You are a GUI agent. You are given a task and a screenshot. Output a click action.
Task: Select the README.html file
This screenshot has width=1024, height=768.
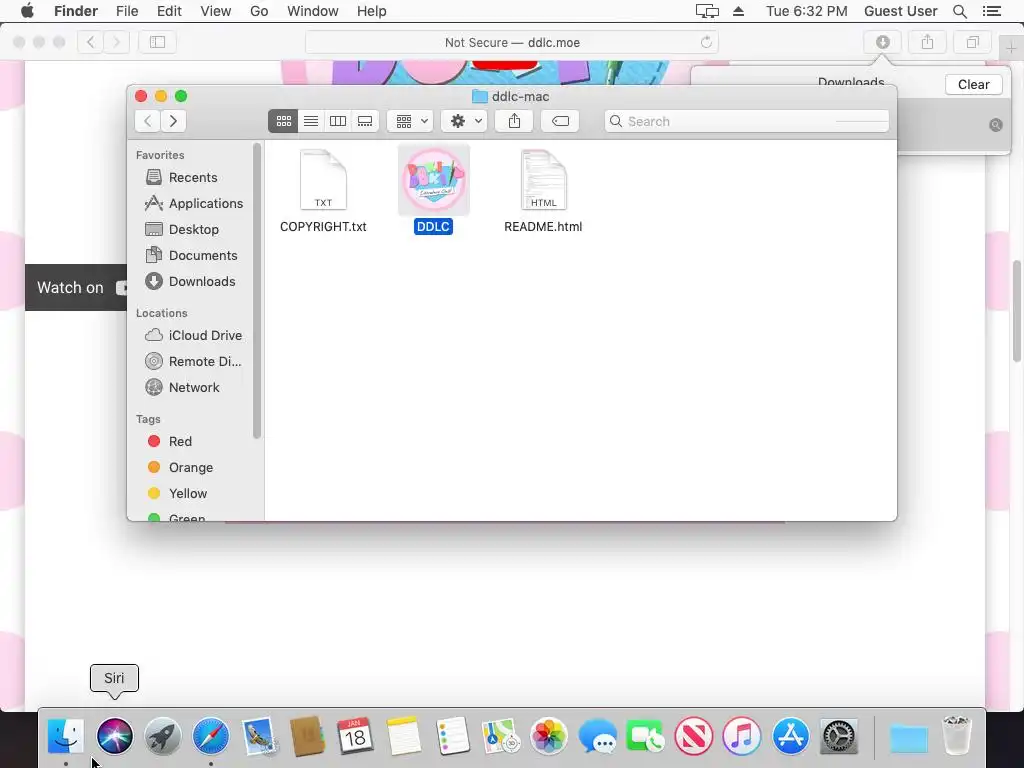[543, 191]
